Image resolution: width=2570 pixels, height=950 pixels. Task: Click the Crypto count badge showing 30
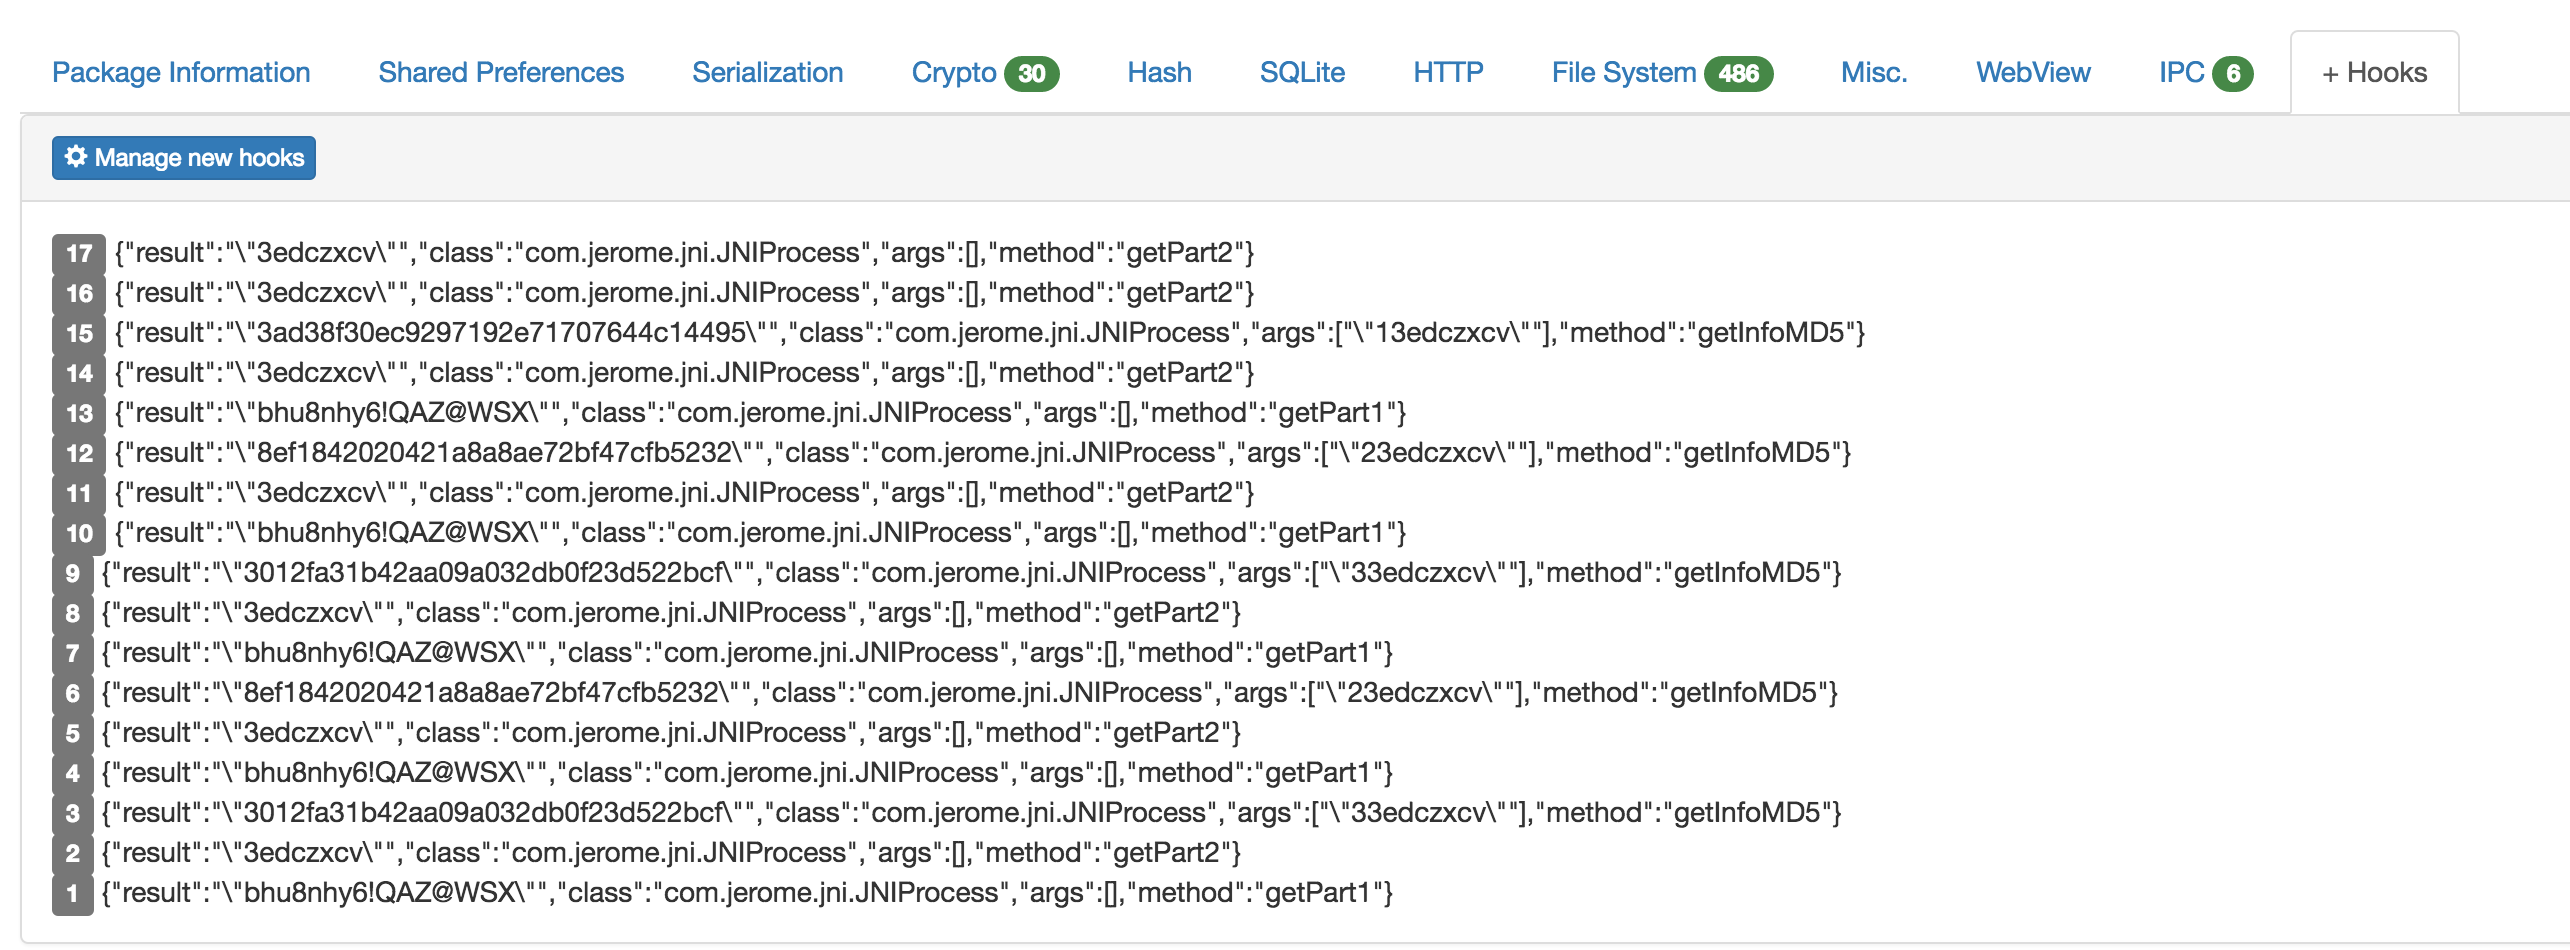[x=1031, y=74]
